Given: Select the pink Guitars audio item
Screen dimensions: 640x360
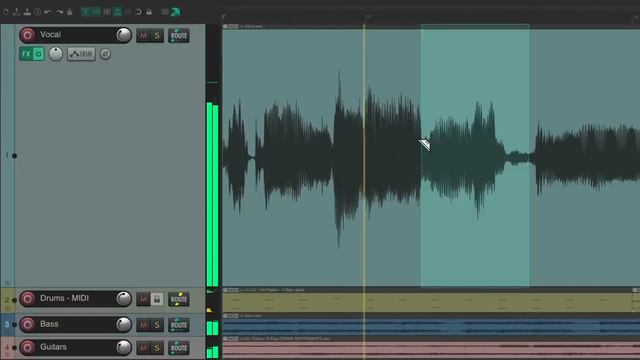Looking at the screenshot, I should (x=431, y=351).
